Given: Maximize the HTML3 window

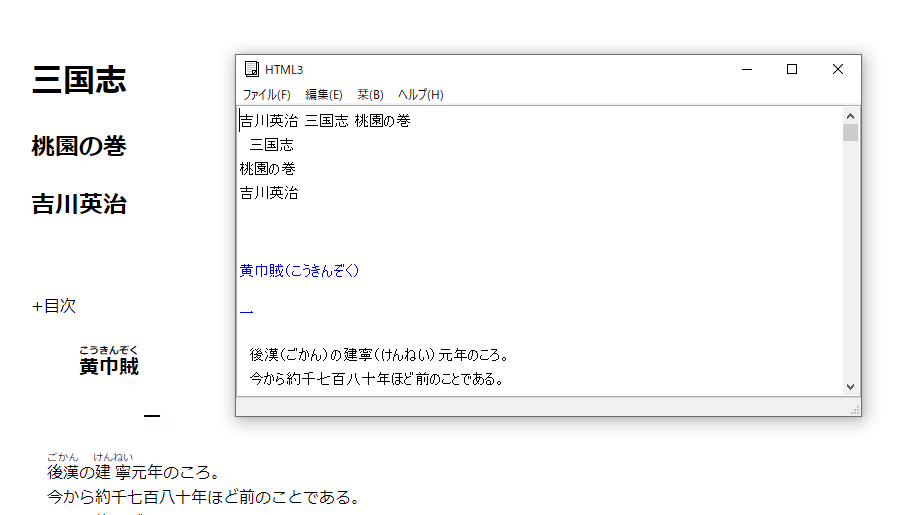Looking at the screenshot, I should [x=792, y=69].
